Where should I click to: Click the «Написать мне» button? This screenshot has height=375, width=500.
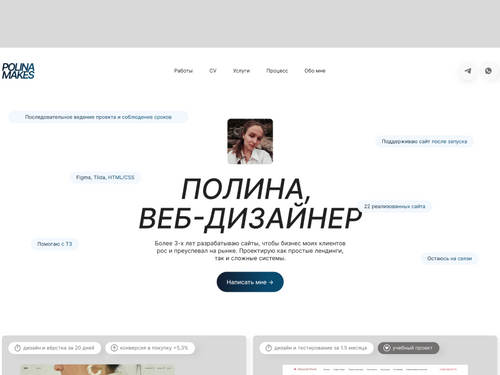[x=250, y=282]
